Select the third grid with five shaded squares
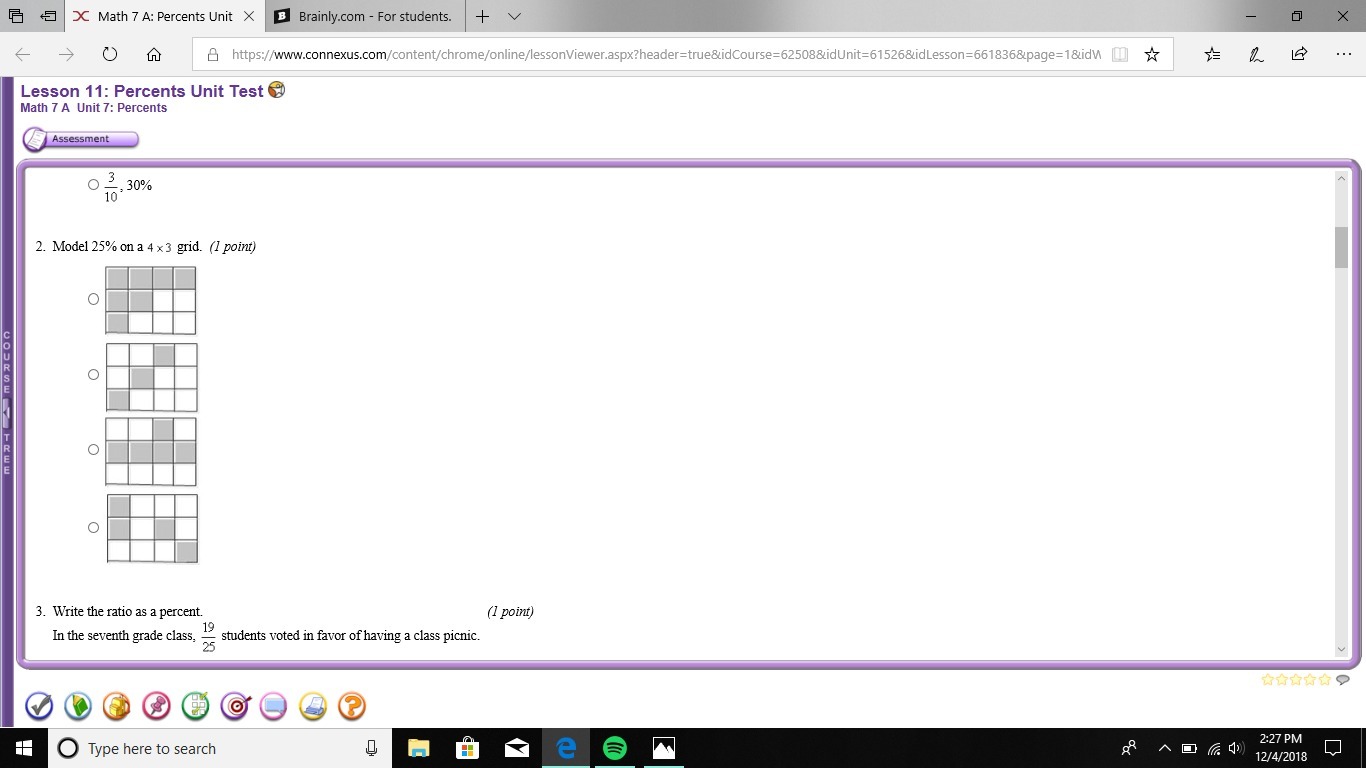 [93, 450]
